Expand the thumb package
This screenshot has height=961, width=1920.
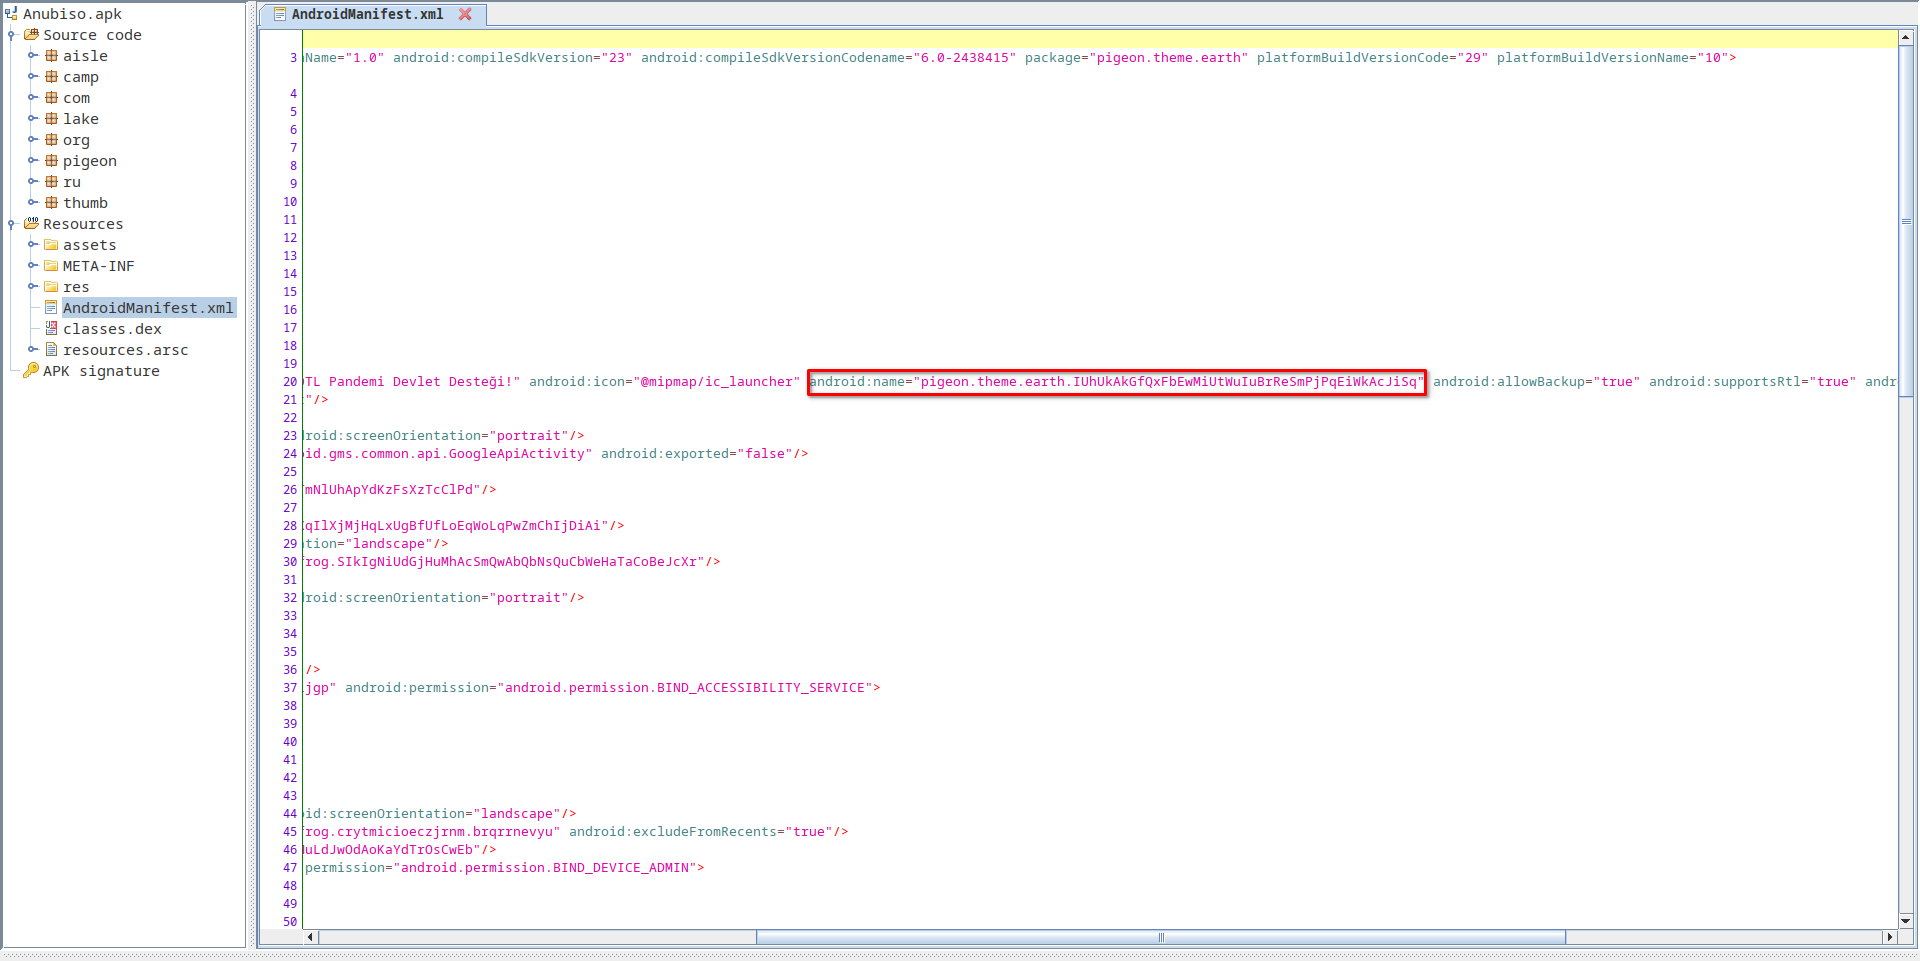click(32, 203)
